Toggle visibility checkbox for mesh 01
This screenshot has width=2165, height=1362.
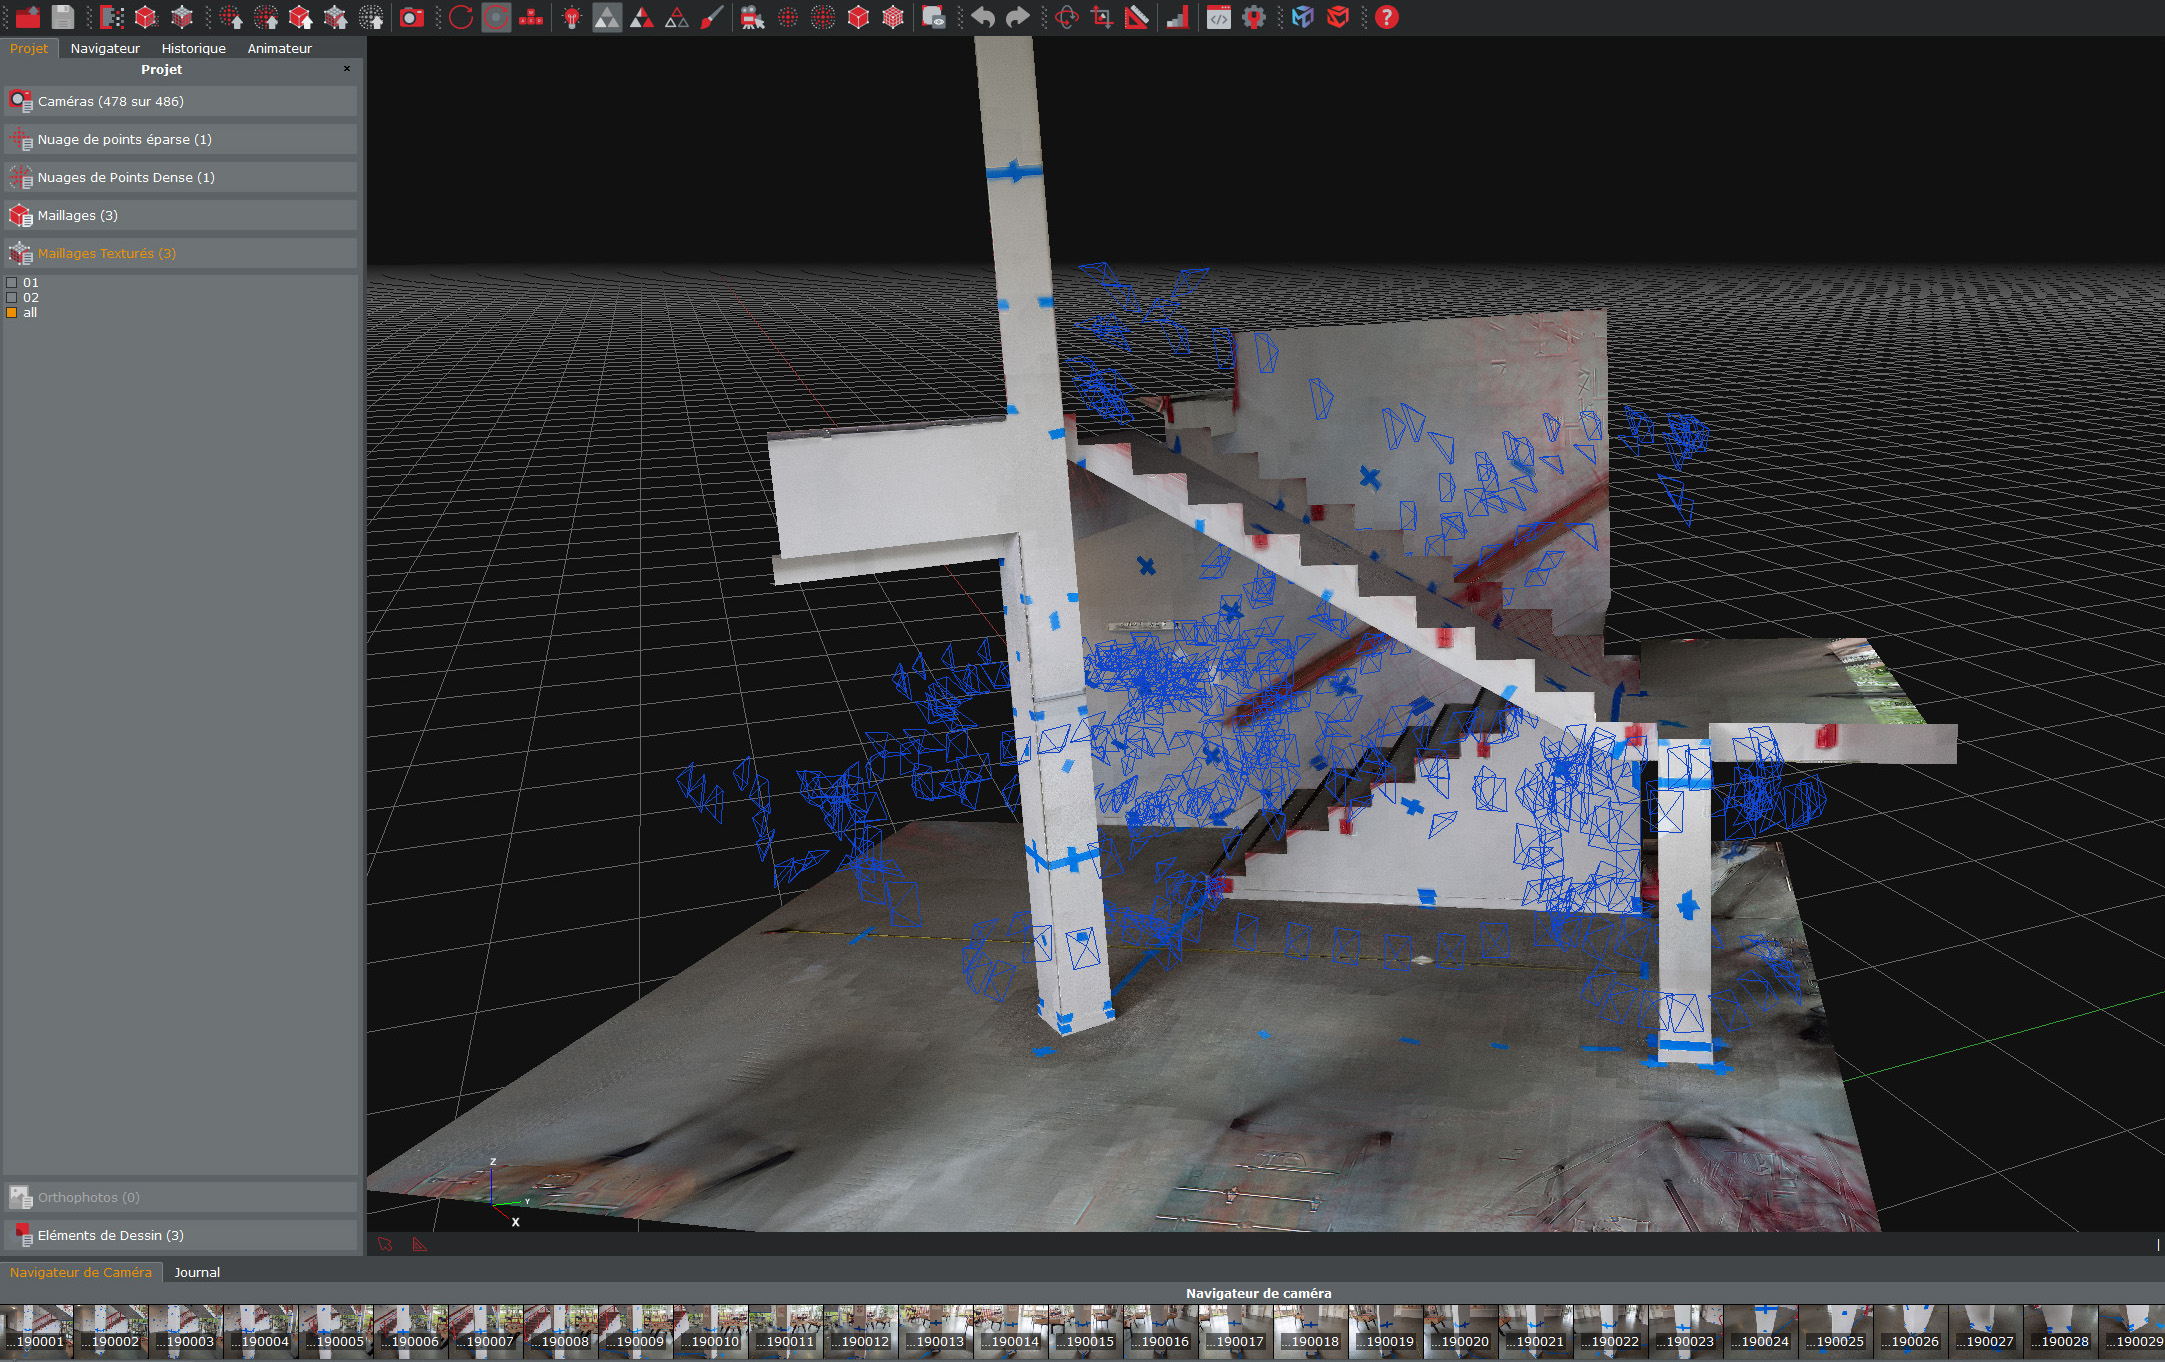point(12,283)
